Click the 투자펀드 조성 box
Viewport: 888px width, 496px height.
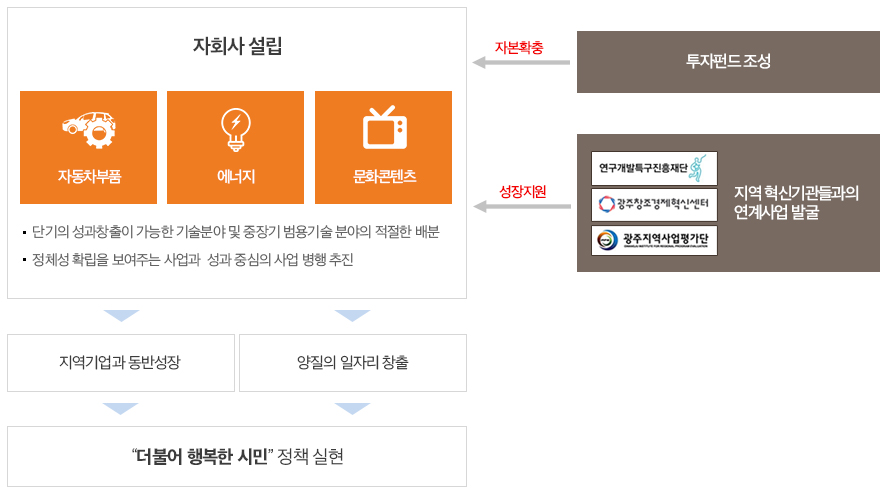[x=728, y=62]
